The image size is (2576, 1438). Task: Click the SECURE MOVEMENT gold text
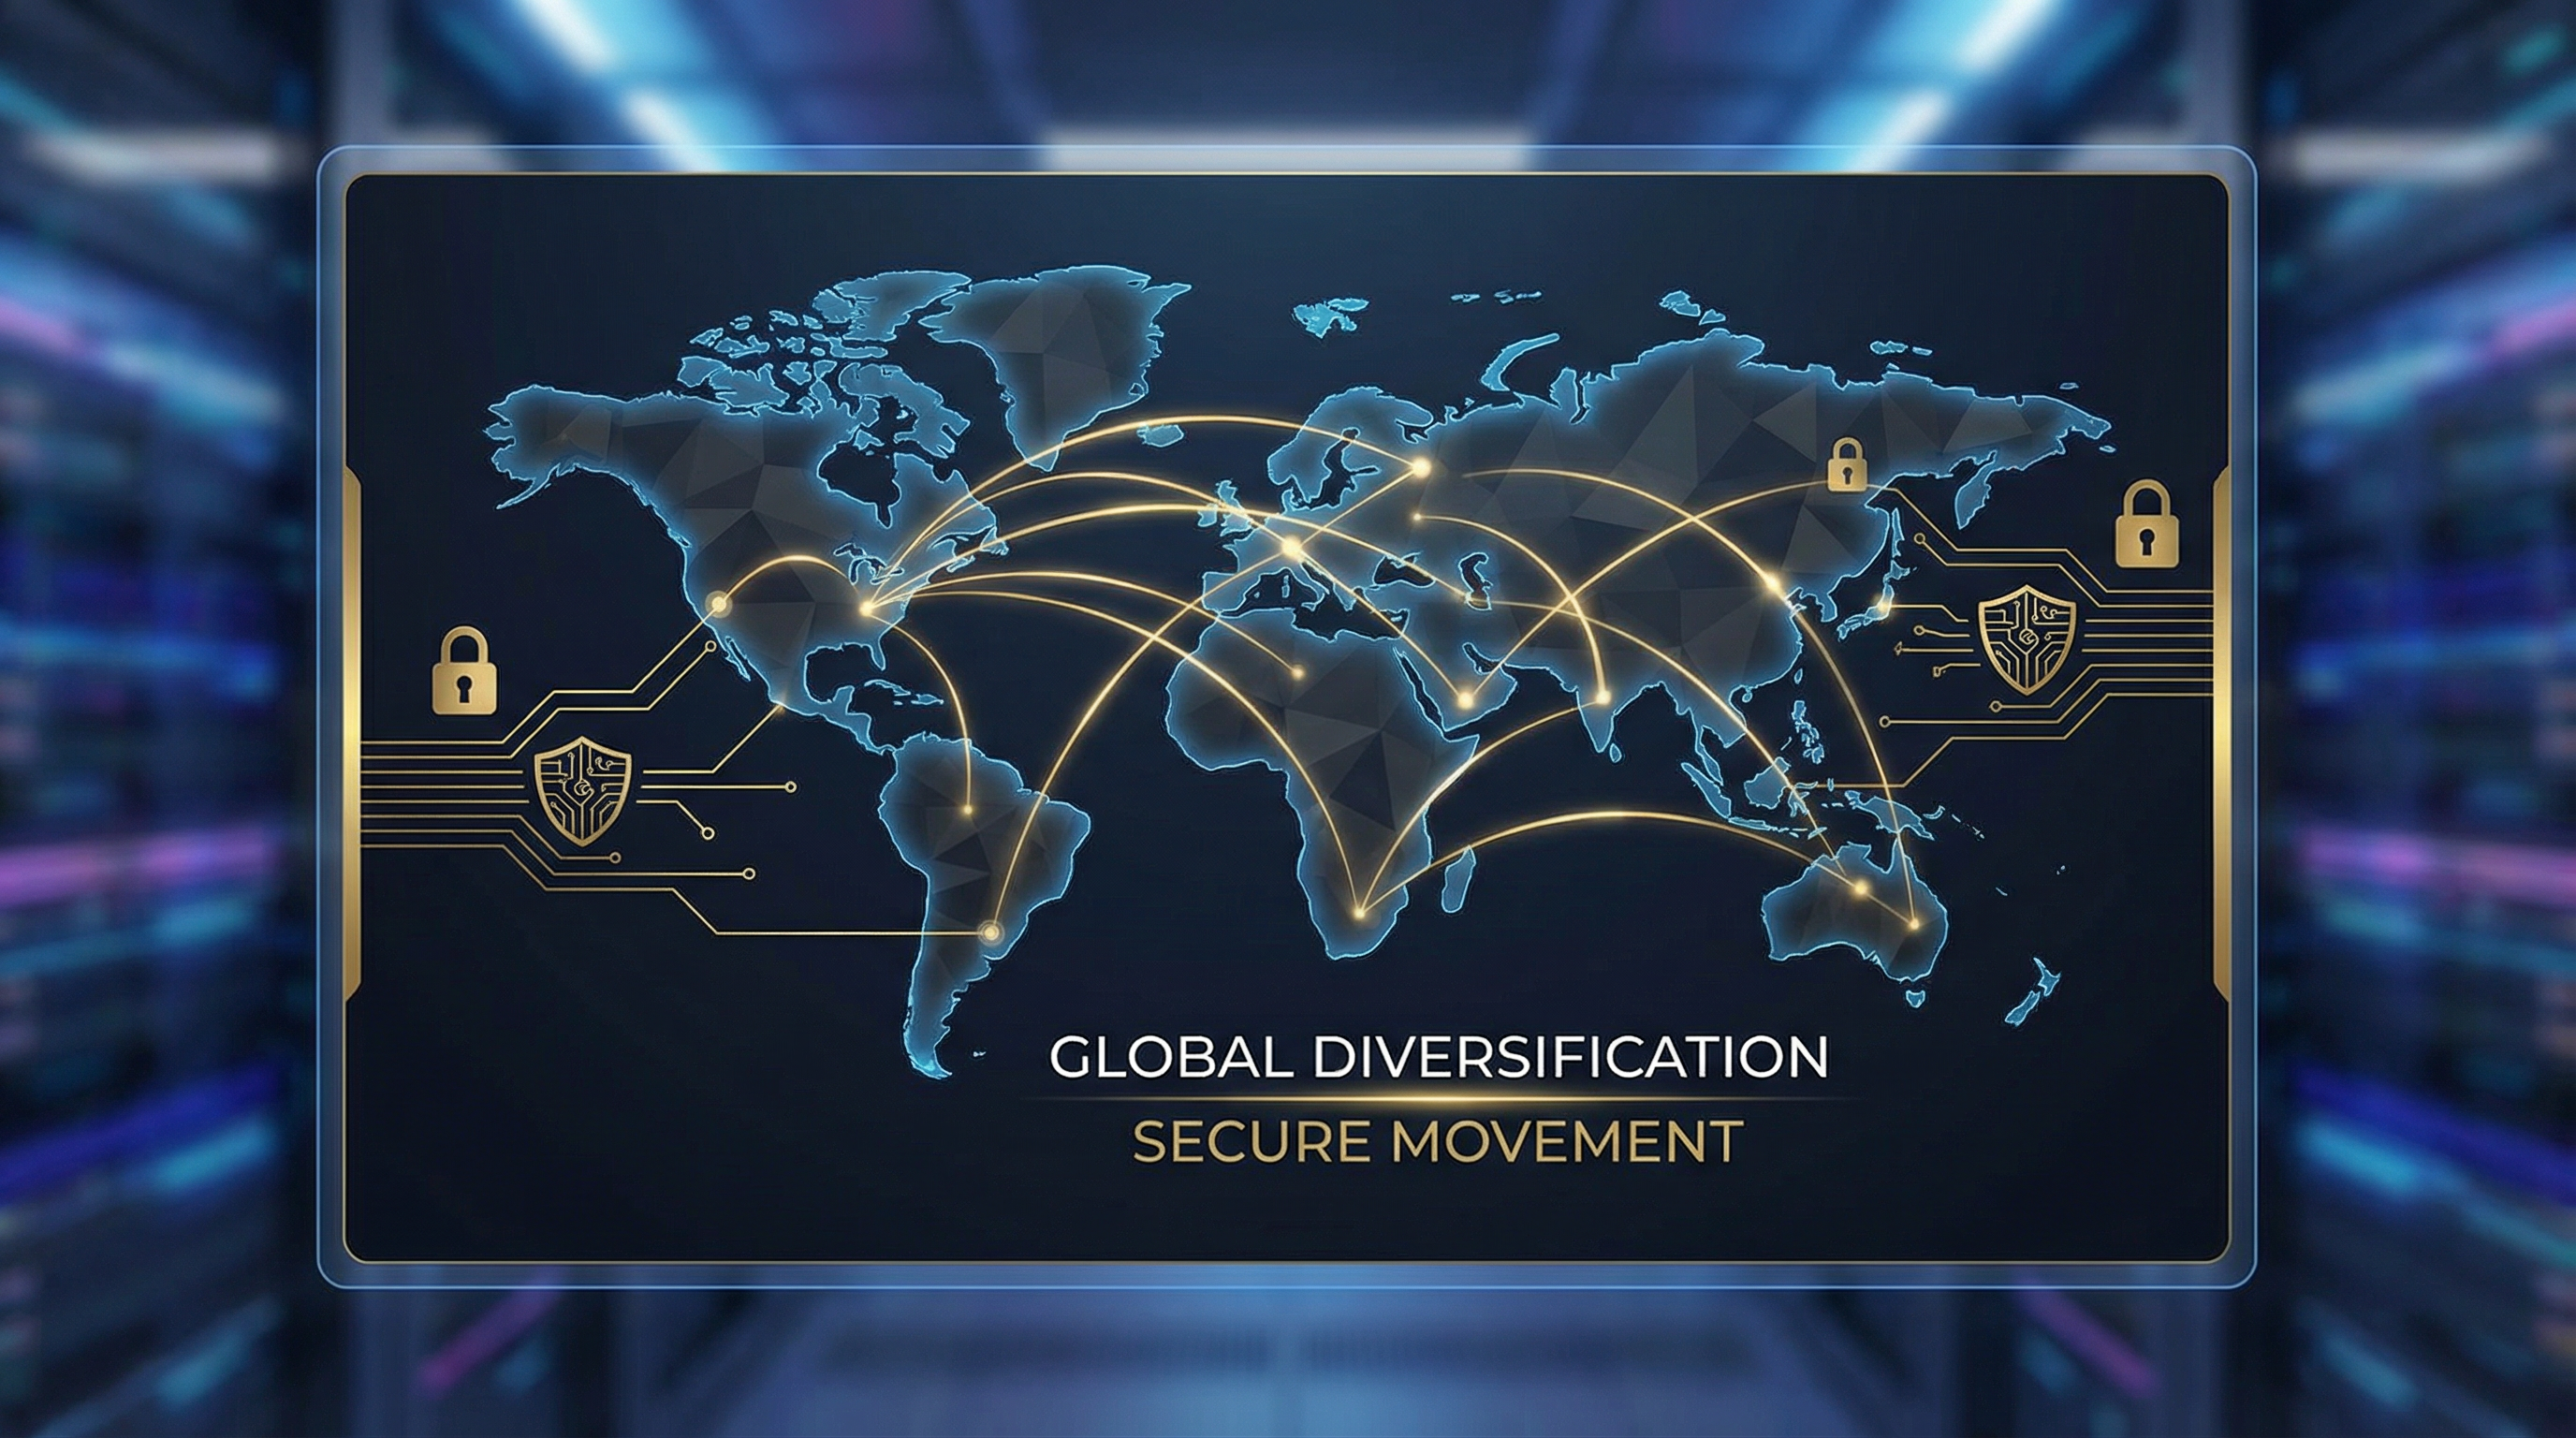click(1438, 1142)
